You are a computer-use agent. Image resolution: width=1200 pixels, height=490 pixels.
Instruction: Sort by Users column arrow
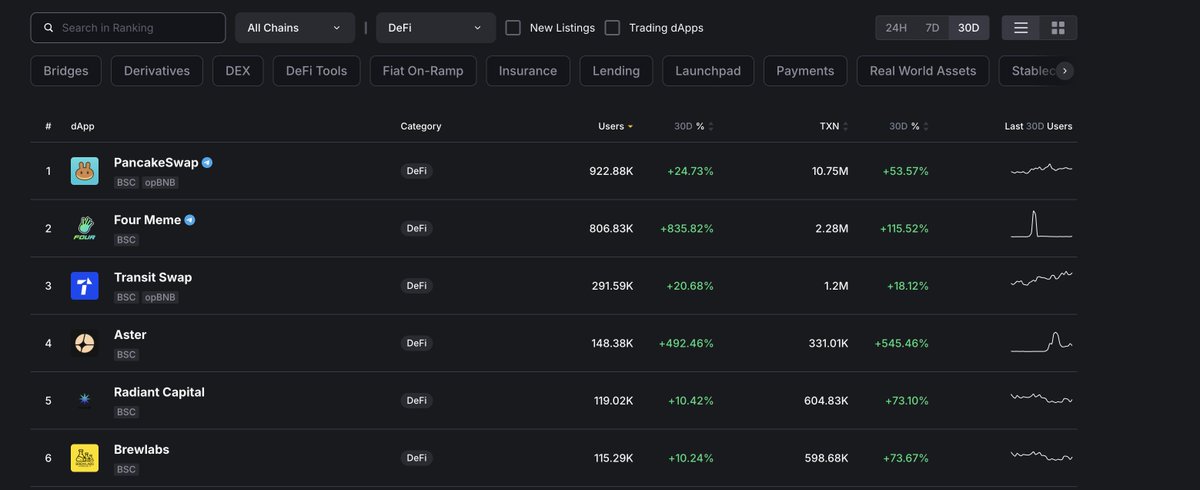pyautogui.click(x=630, y=127)
